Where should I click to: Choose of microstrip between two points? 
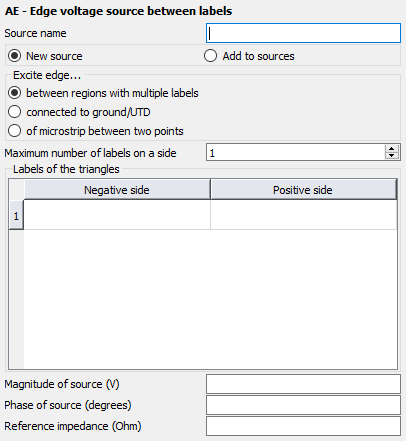[14, 131]
